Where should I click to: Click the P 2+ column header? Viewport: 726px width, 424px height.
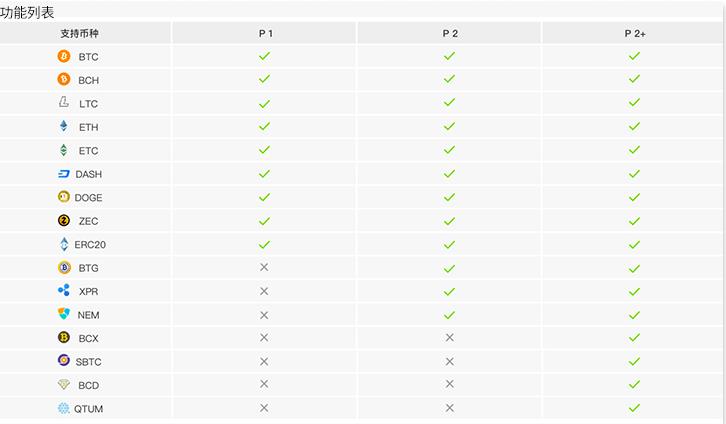pyautogui.click(x=635, y=33)
